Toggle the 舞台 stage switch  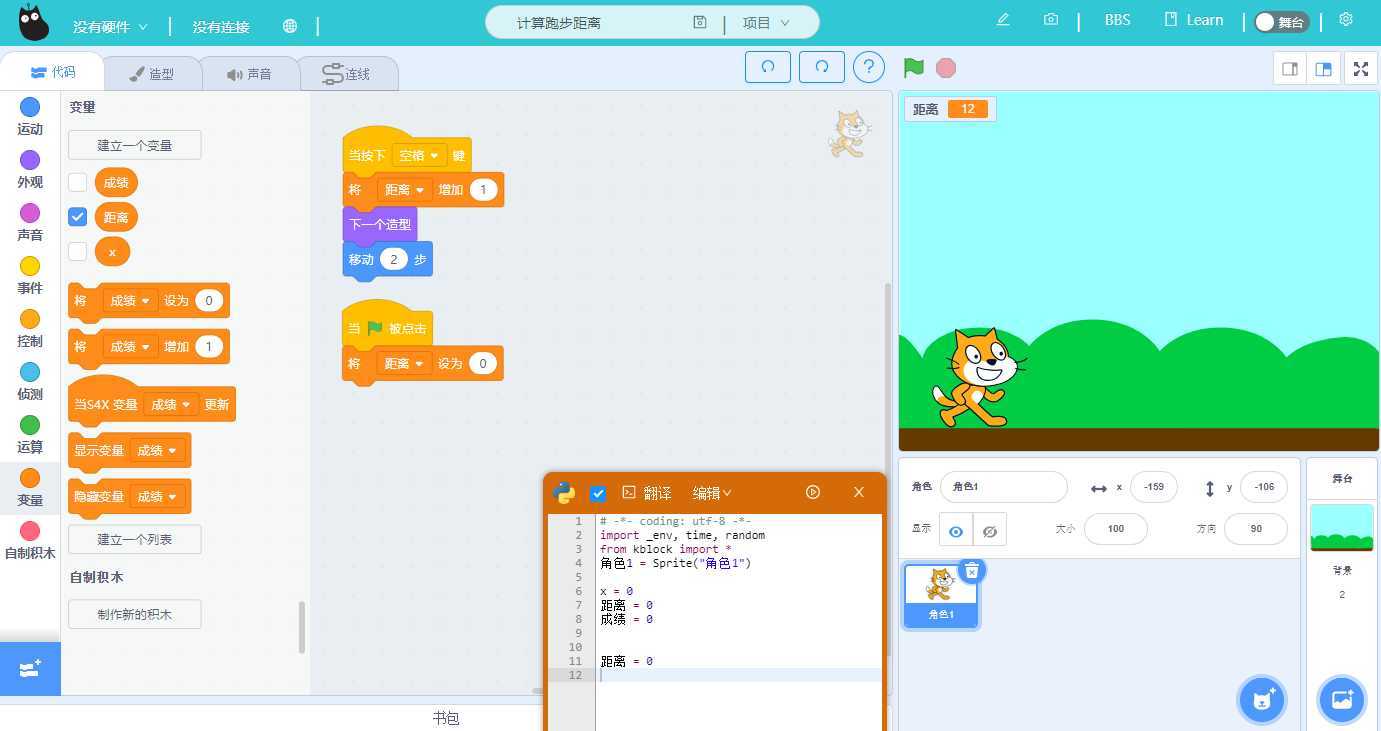1281,22
